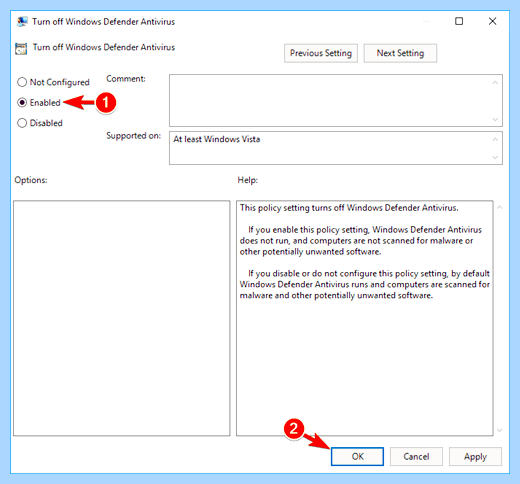Go to Next Setting
Viewport: 520px width, 484px height.
point(400,53)
